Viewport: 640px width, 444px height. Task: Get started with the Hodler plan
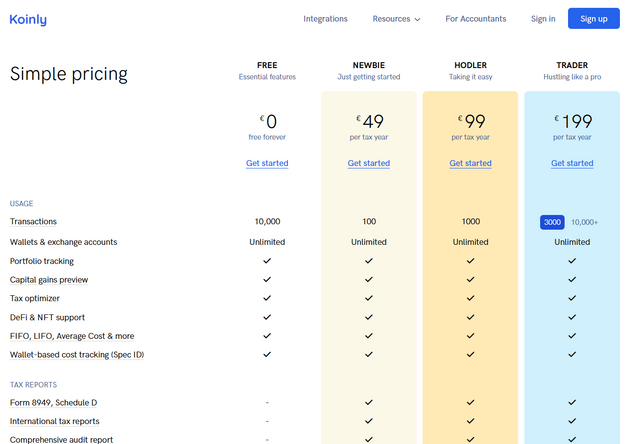(470, 163)
